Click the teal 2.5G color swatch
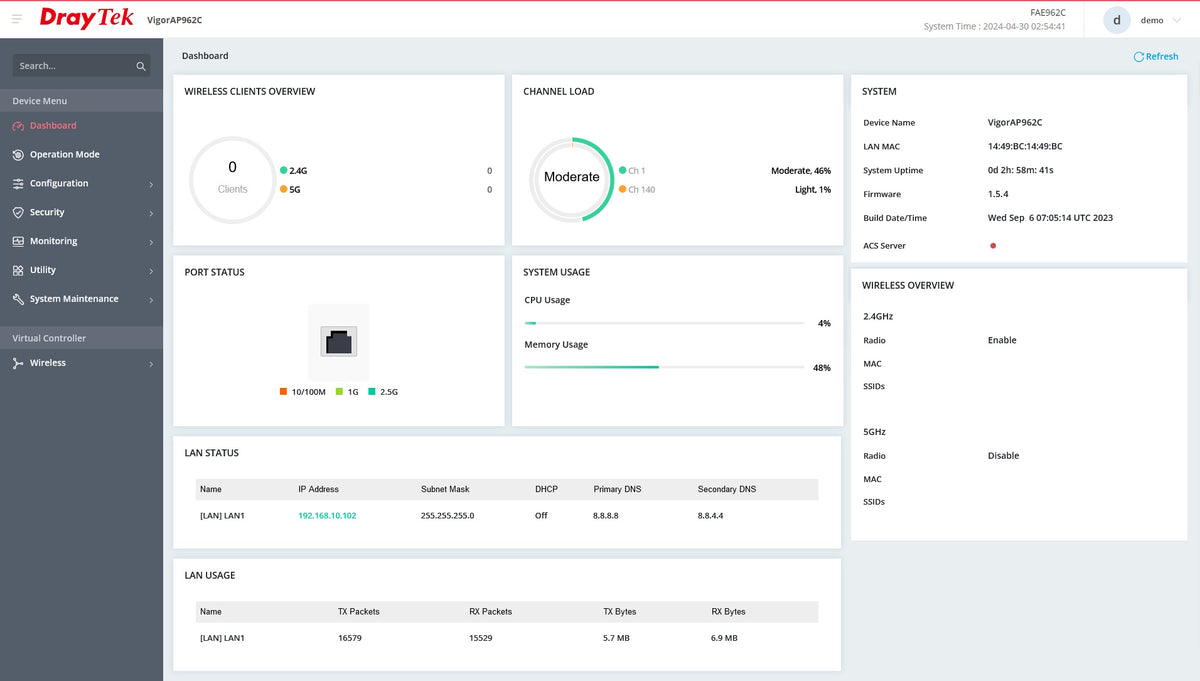The height and width of the screenshot is (681, 1200). [x=372, y=392]
